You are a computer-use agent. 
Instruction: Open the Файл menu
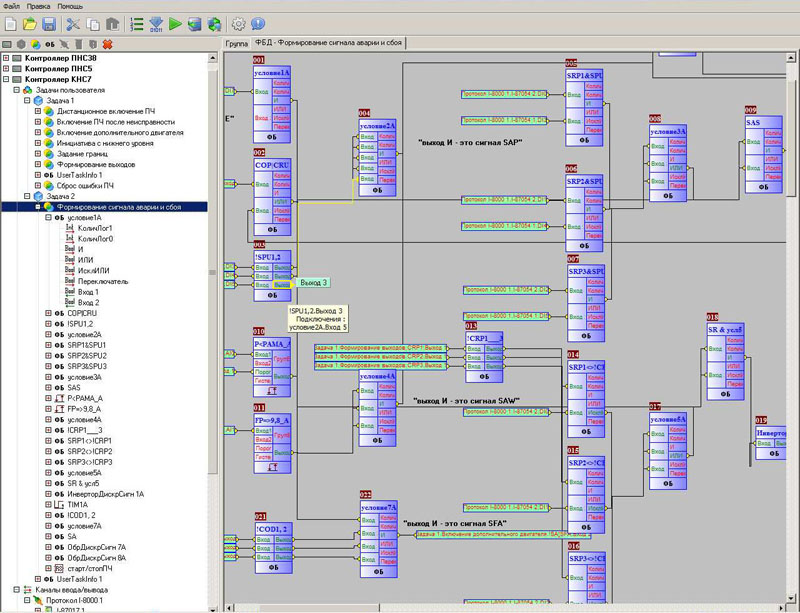[x=11, y=6]
